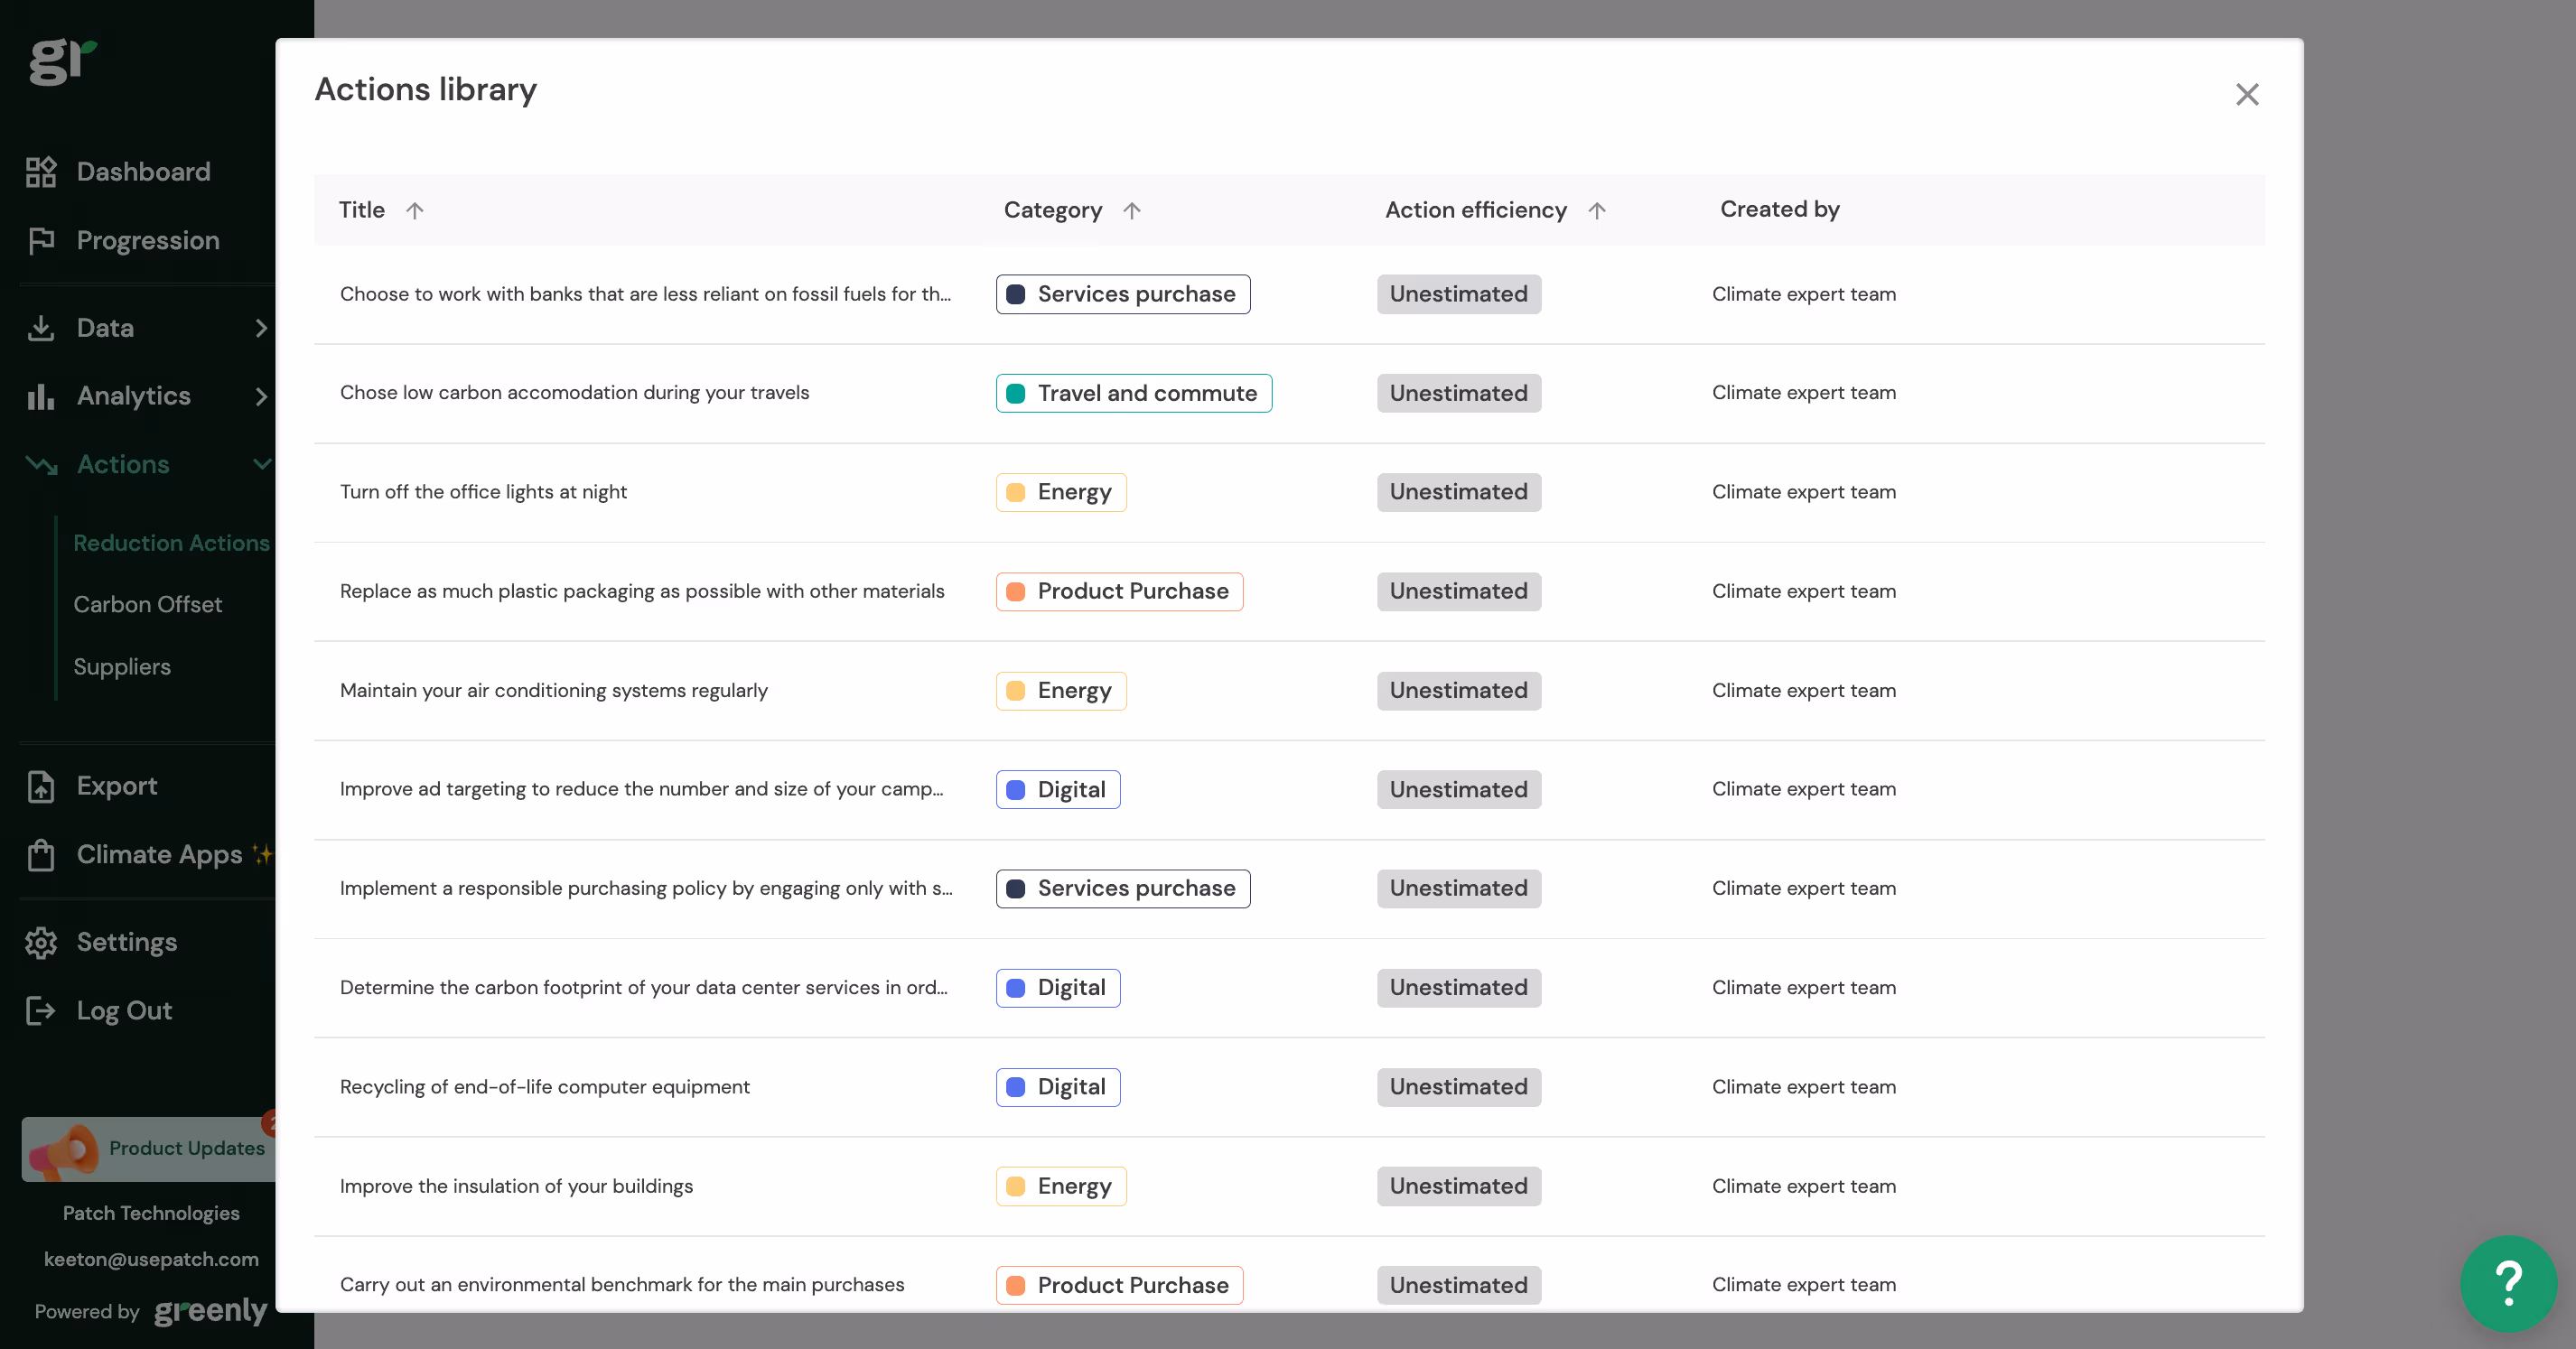Viewport: 2576px width, 1349px height.
Task: Click the Analytics bar chart icon
Action: click(41, 396)
